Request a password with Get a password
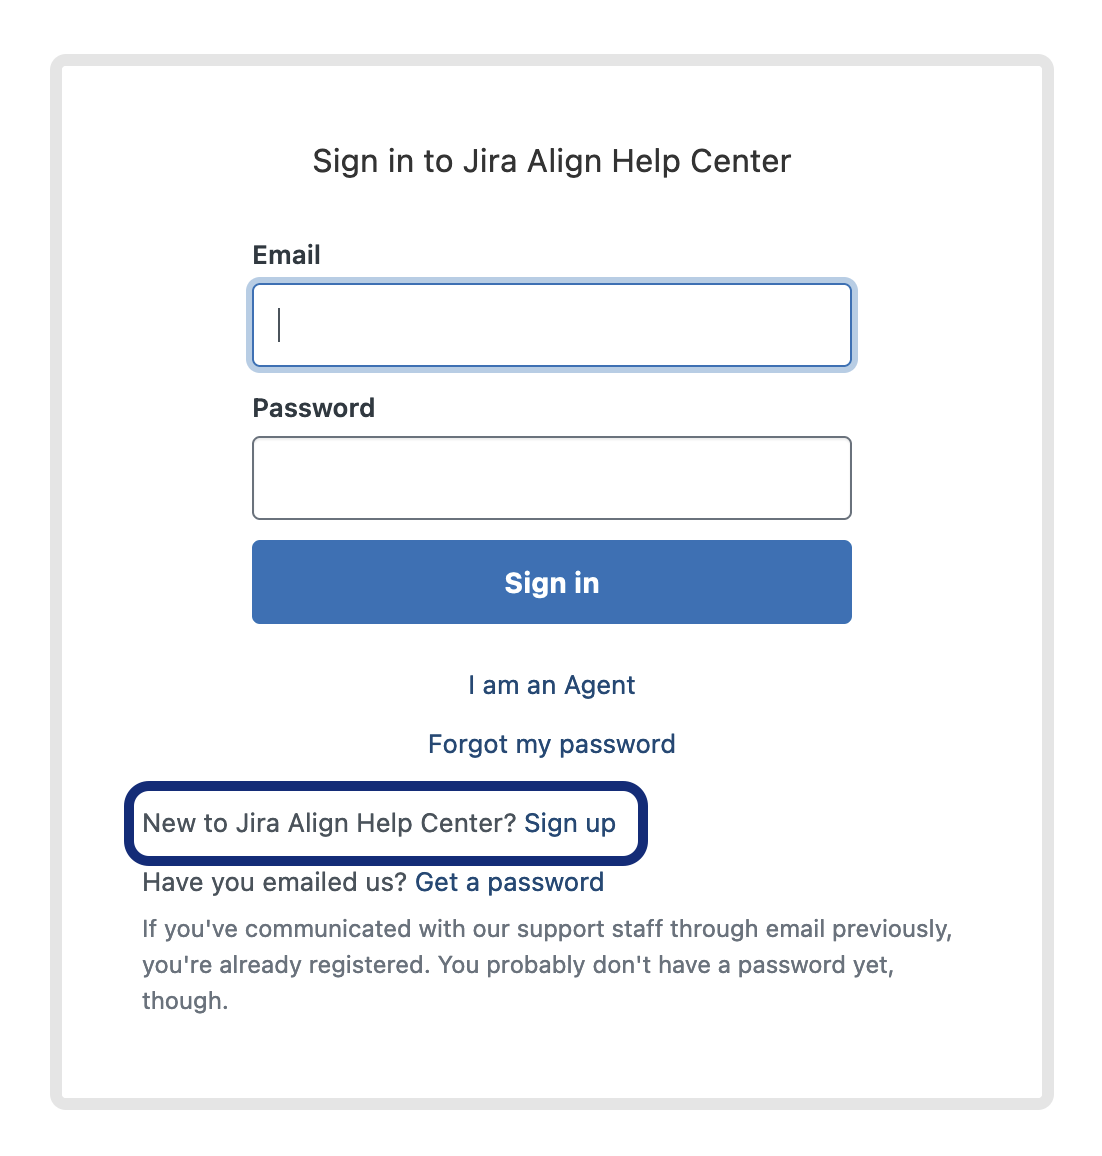Image resolution: width=1102 pixels, height=1156 pixels. tap(509, 882)
